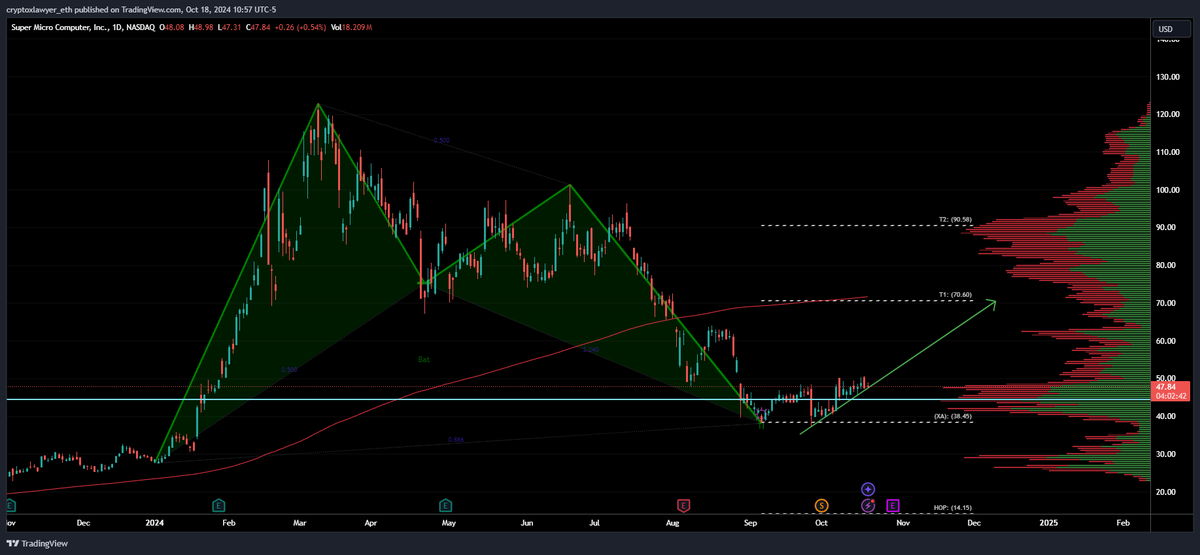Click the +0.26 (+0.54%) change value
This screenshot has width=1200, height=555.
(x=299, y=27)
